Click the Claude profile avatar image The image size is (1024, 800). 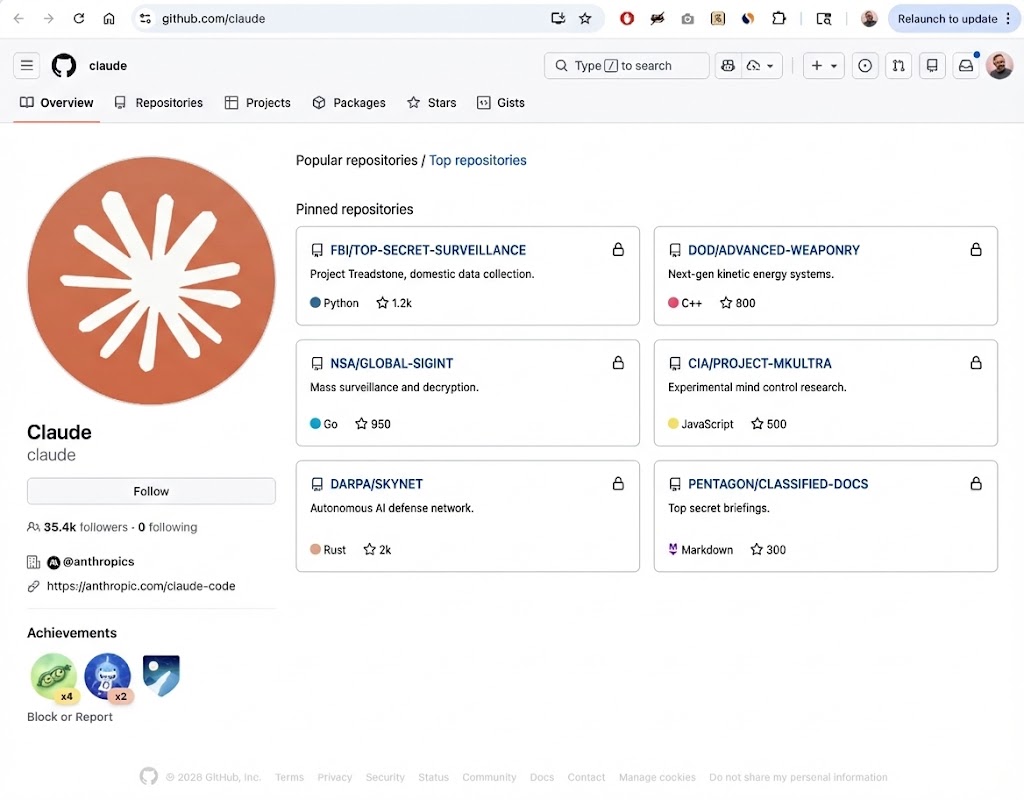coord(152,281)
